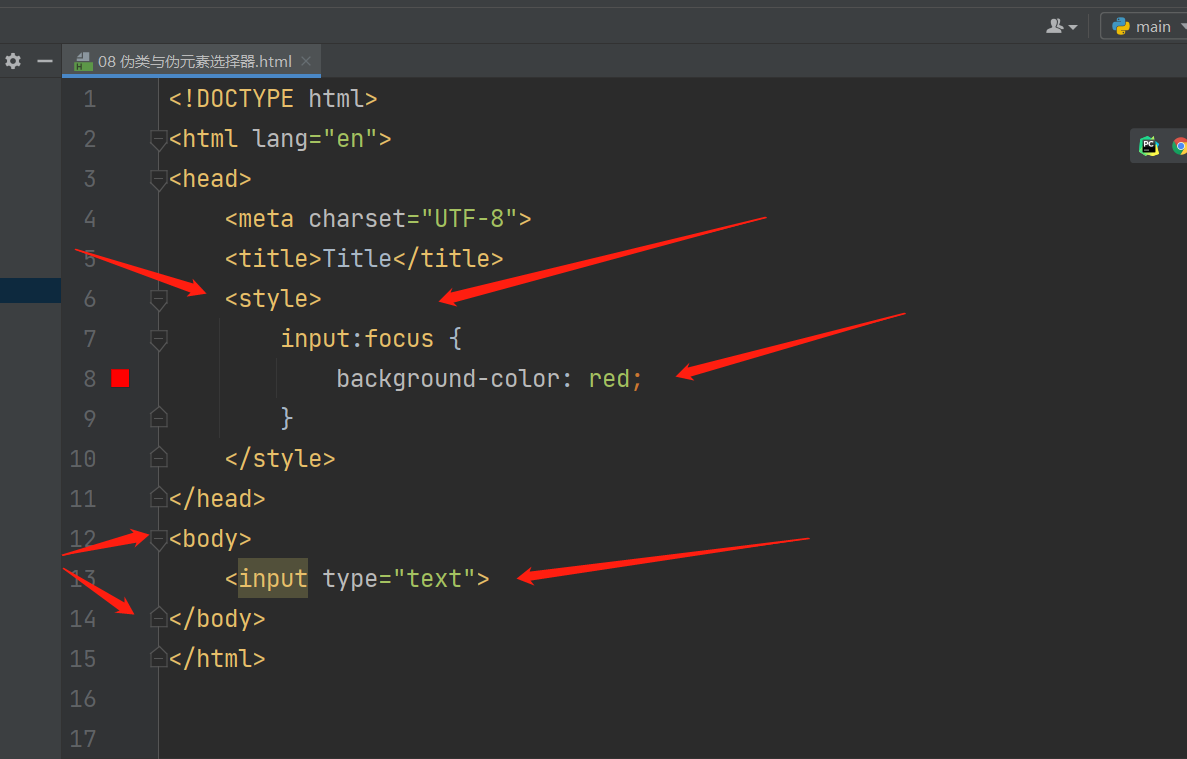Image resolution: width=1187 pixels, height=759 pixels.
Task: Click the red value on line 8
Action: coord(609,378)
